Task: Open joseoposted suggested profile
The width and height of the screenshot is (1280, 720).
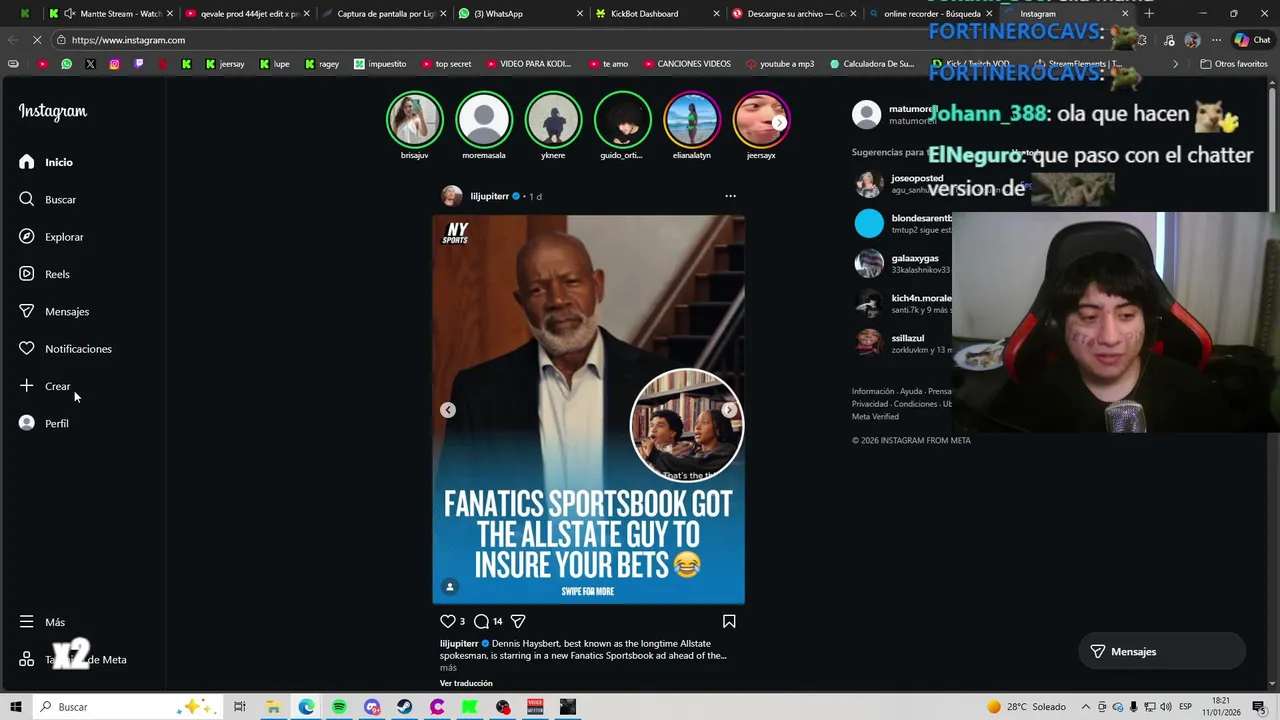Action: pos(917,178)
